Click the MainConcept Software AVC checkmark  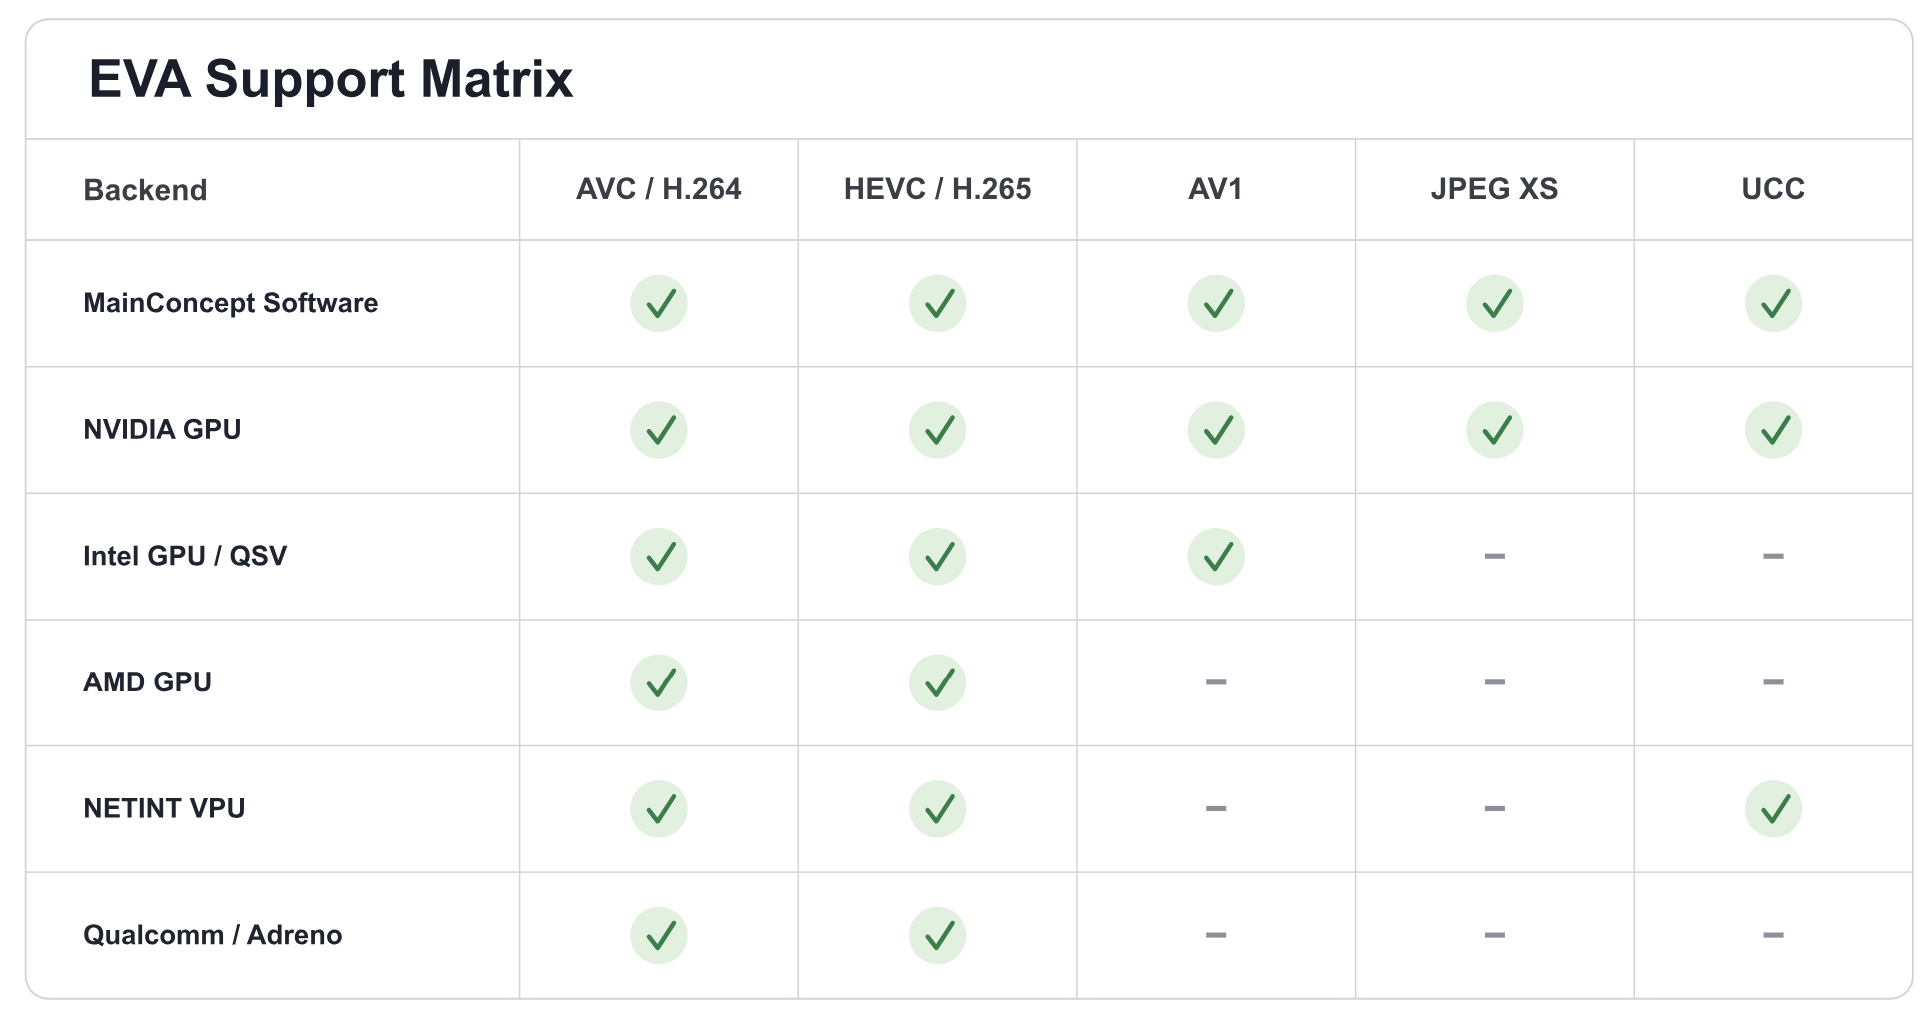pos(658,303)
